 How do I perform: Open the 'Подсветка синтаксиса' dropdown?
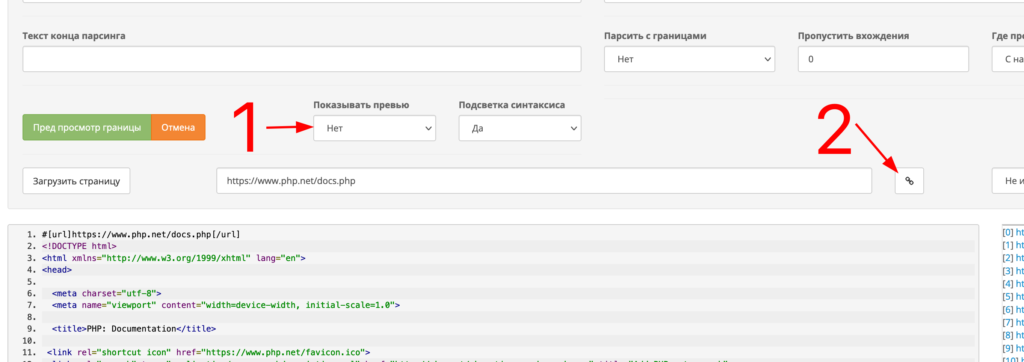[x=520, y=128]
